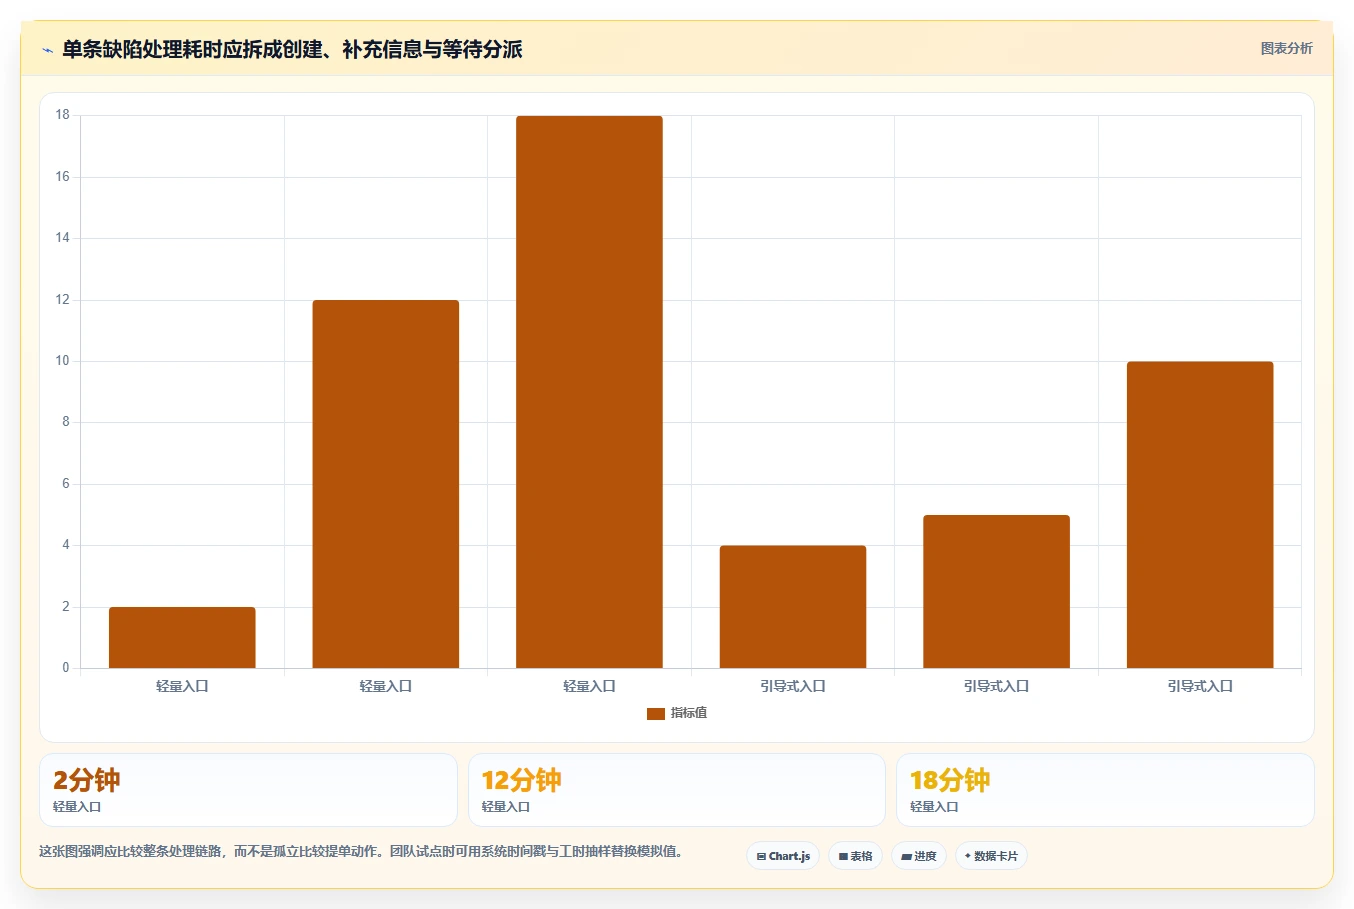1354x909 pixels.
Task: Click the y-axis label 6
Action: (66, 484)
